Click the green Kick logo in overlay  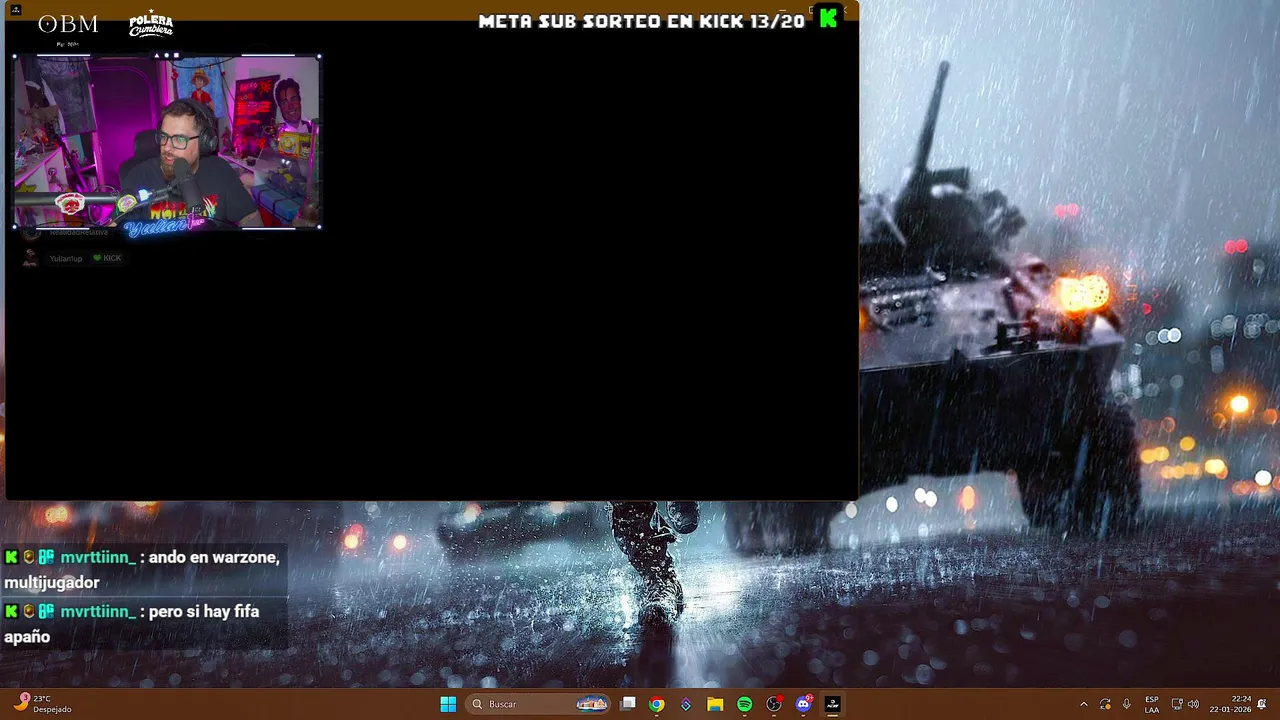coord(828,18)
